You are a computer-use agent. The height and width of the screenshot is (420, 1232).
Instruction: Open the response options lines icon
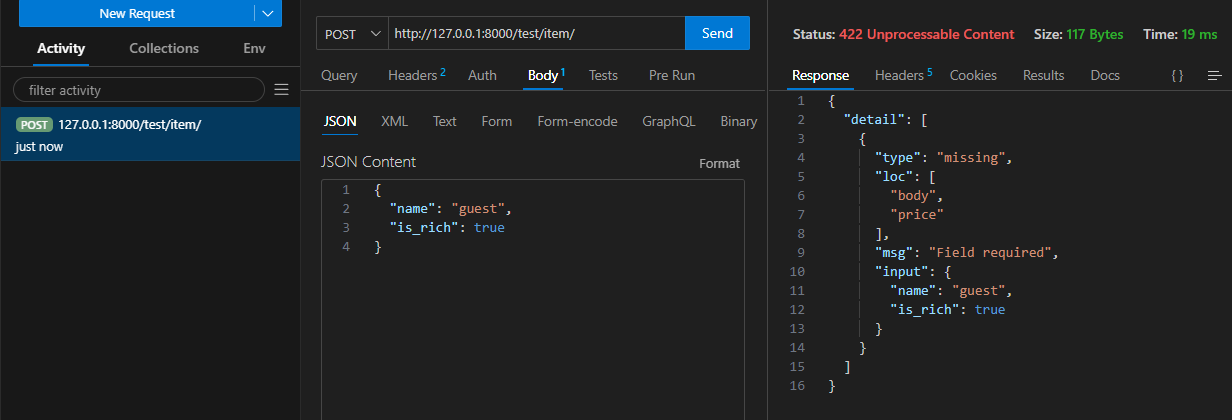click(1214, 75)
